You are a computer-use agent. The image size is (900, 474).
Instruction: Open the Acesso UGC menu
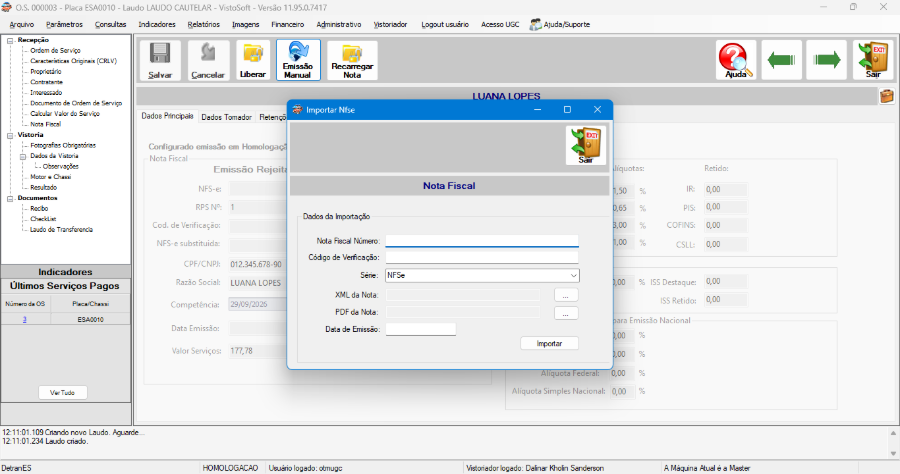pos(500,25)
